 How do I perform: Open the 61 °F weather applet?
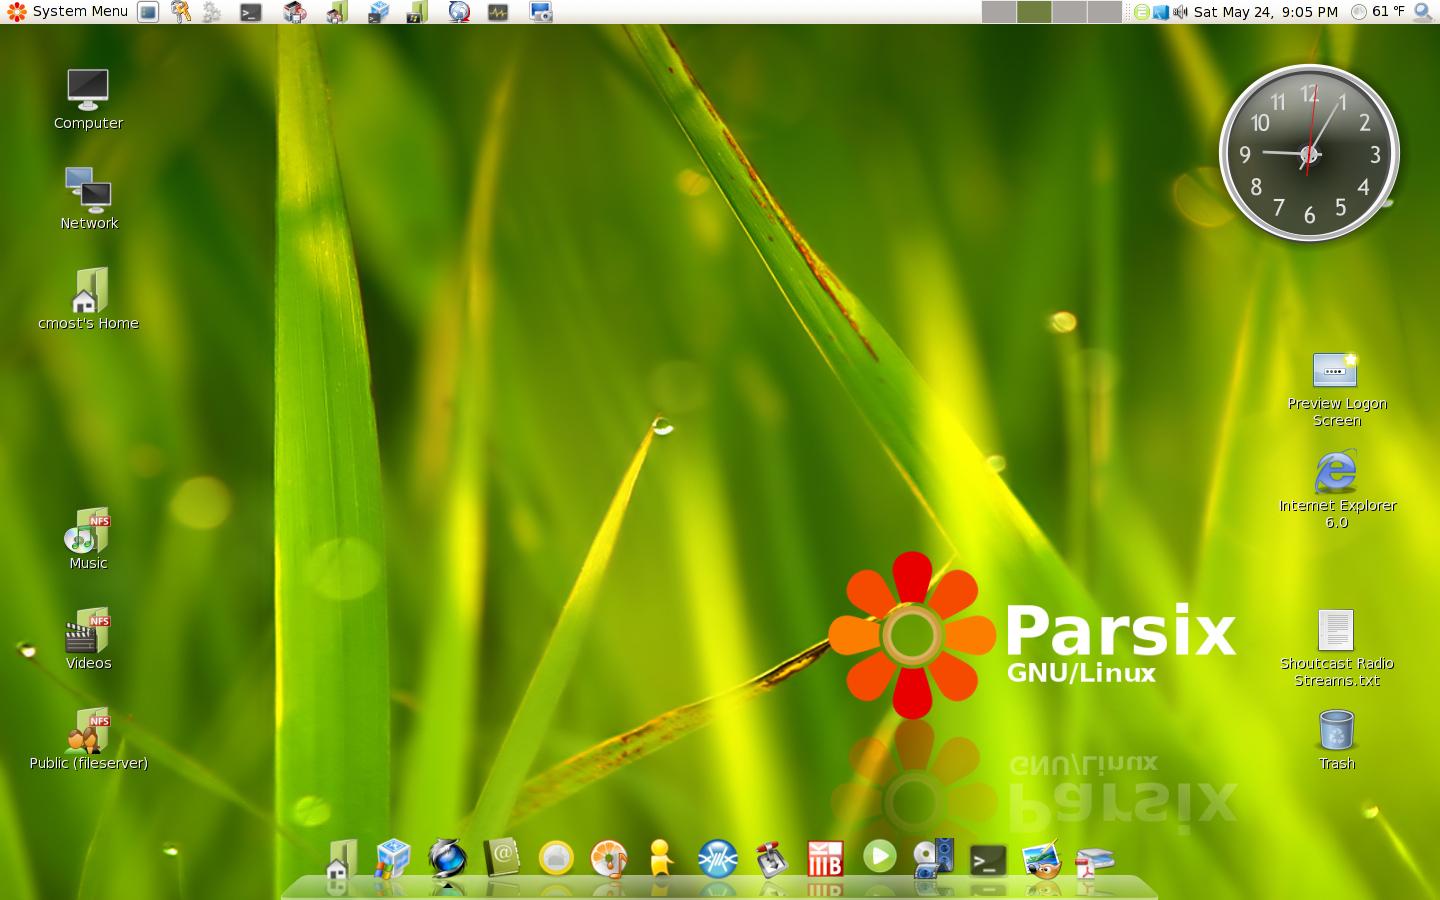[x=1377, y=12]
